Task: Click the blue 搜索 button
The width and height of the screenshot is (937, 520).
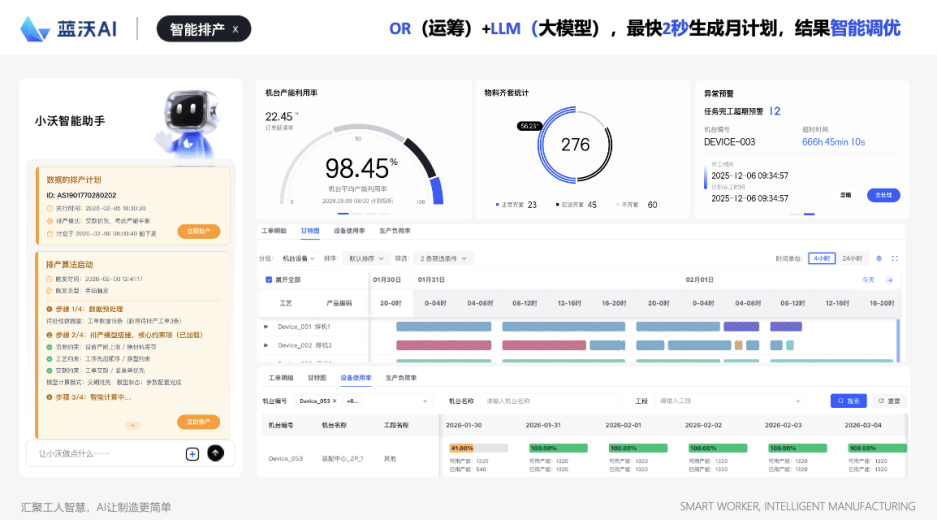Action: click(848, 400)
